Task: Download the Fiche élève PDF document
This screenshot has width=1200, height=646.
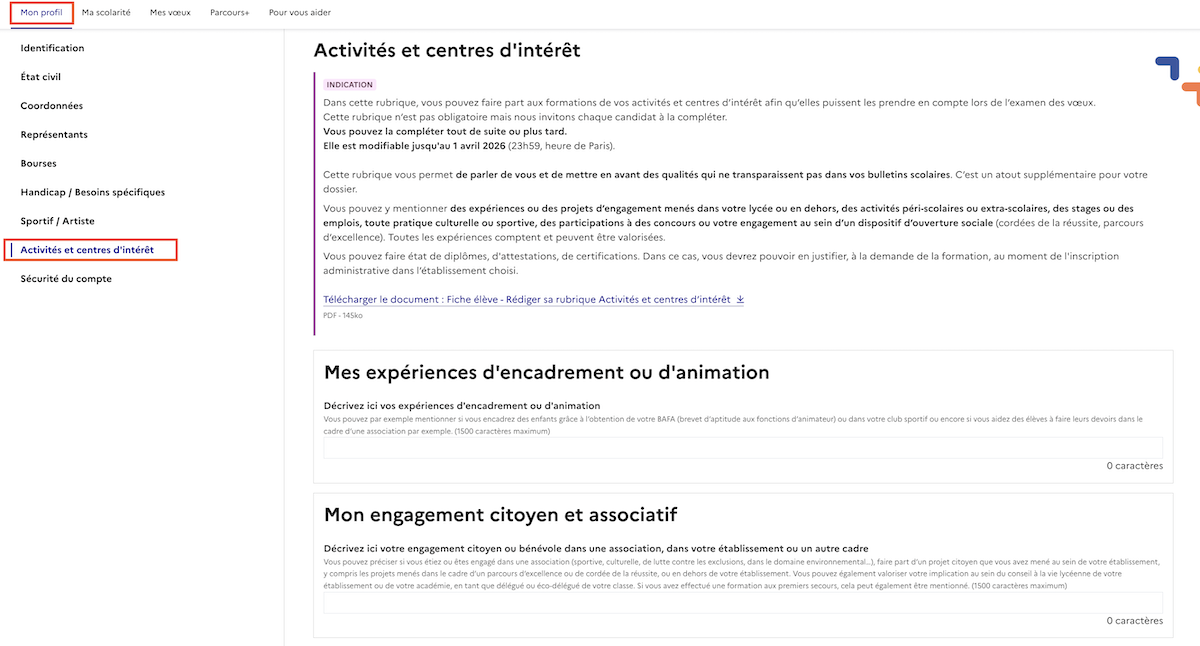Action: [x=520, y=299]
